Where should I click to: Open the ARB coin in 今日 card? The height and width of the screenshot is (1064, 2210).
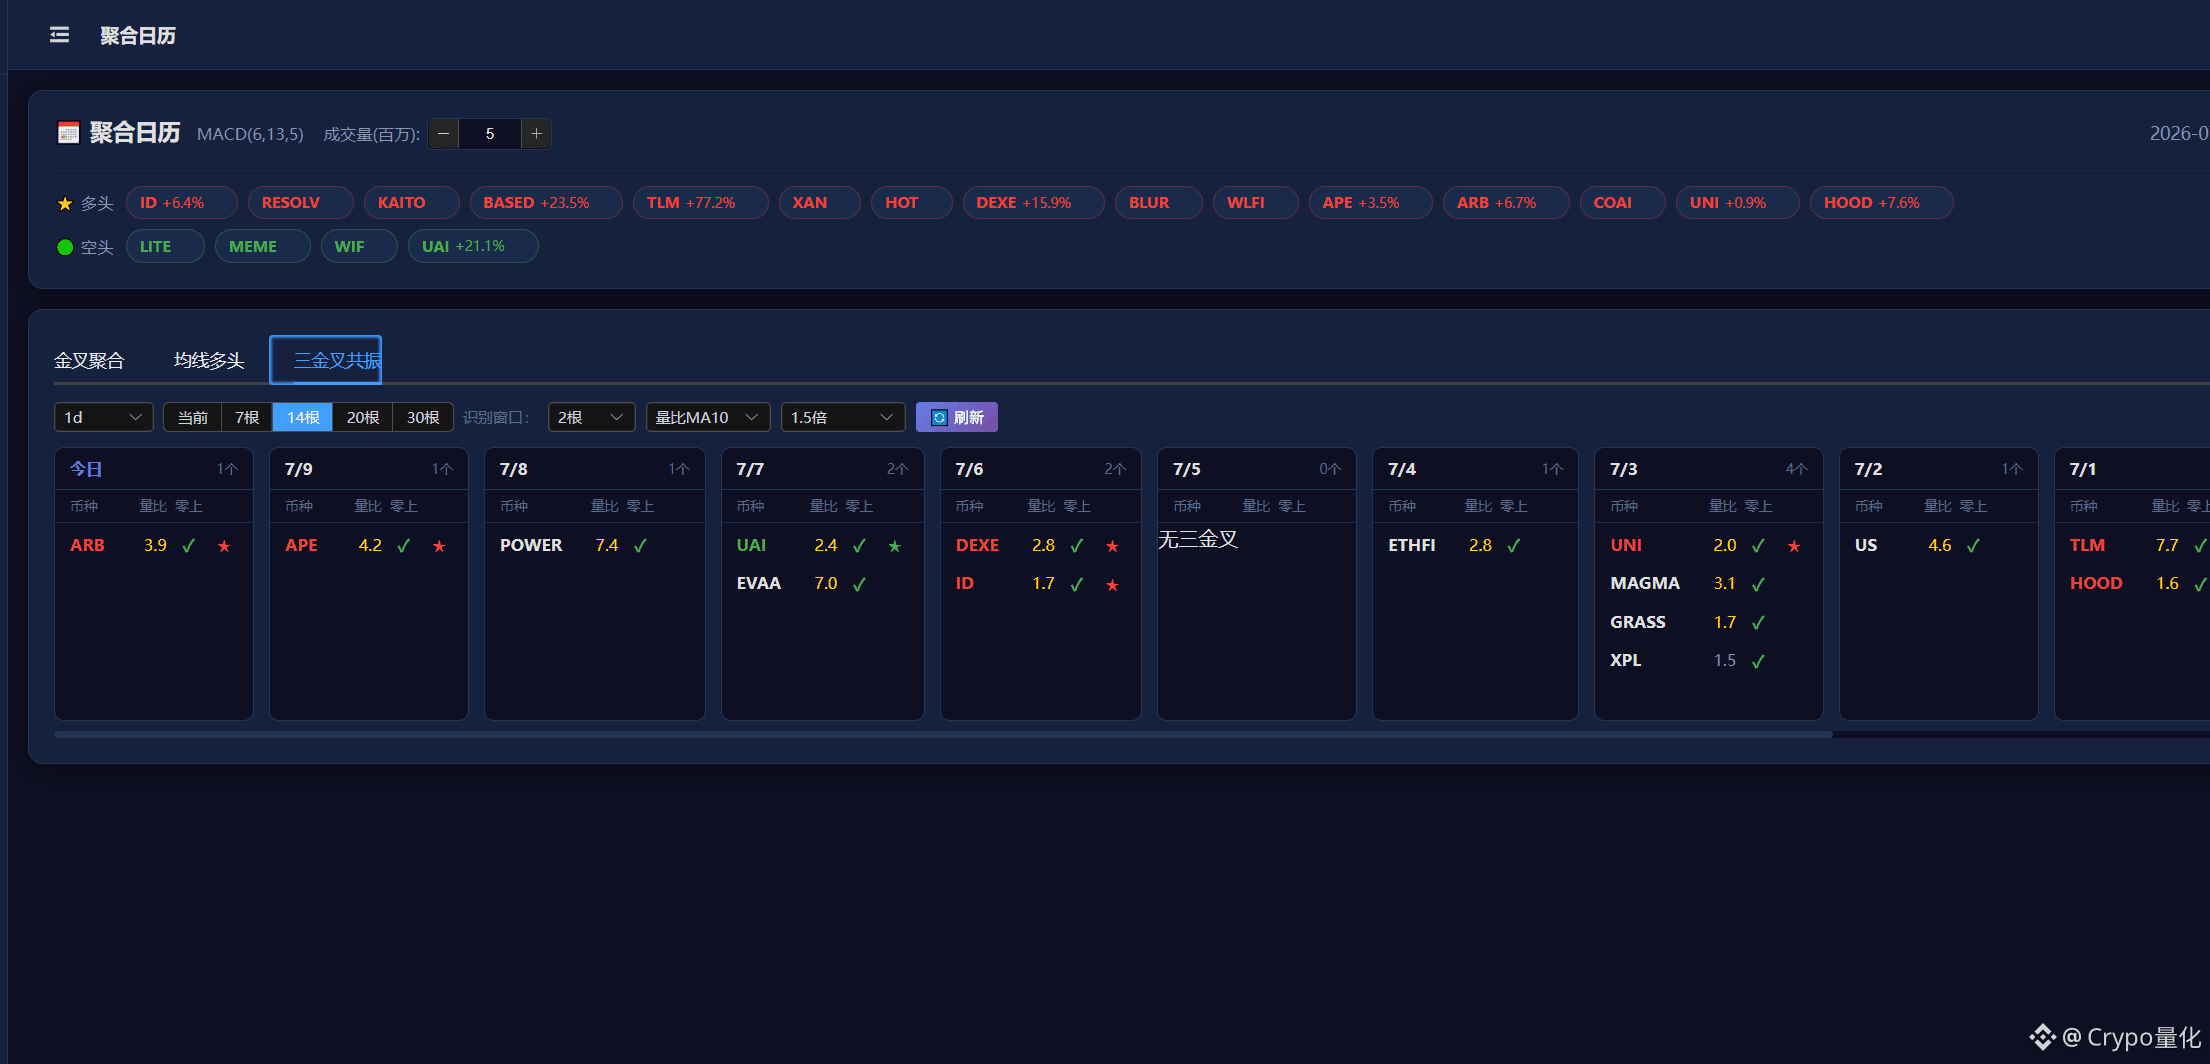[x=87, y=545]
